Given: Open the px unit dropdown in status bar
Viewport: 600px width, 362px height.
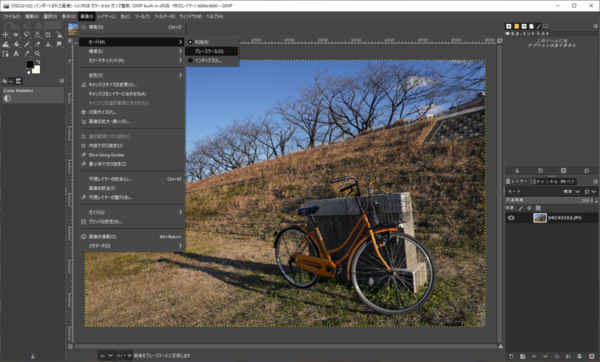Looking at the screenshot, I should click(x=106, y=355).
